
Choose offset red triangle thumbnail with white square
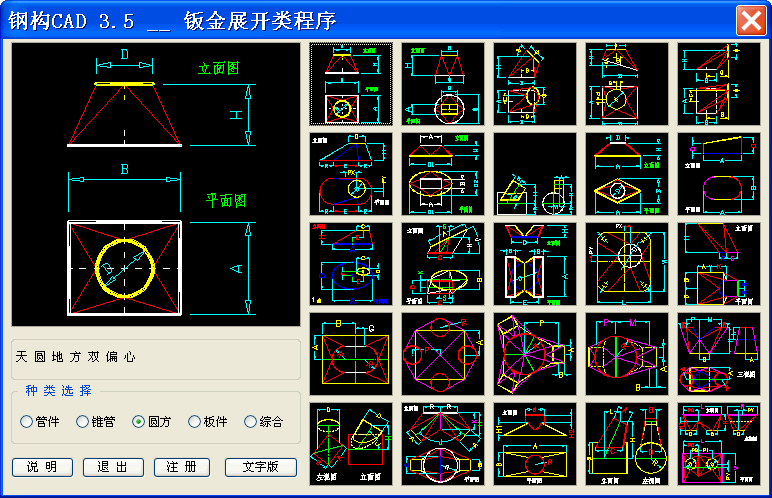tap(719, 84)
